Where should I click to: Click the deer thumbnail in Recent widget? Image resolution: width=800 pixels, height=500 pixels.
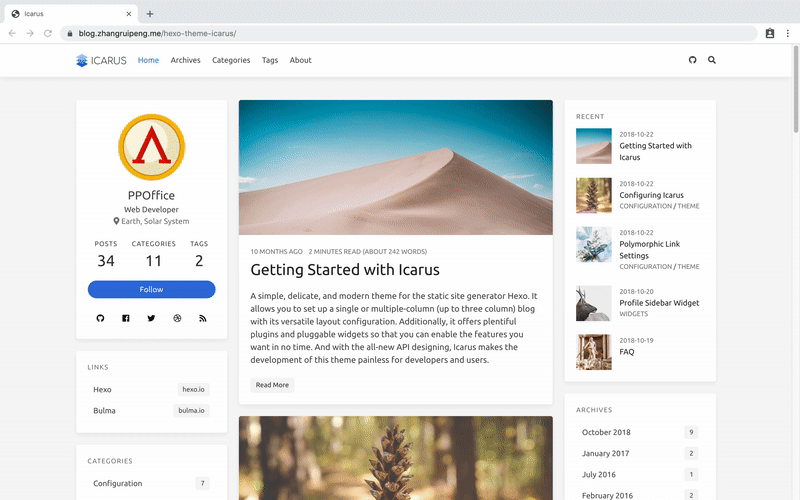[594, 303]
